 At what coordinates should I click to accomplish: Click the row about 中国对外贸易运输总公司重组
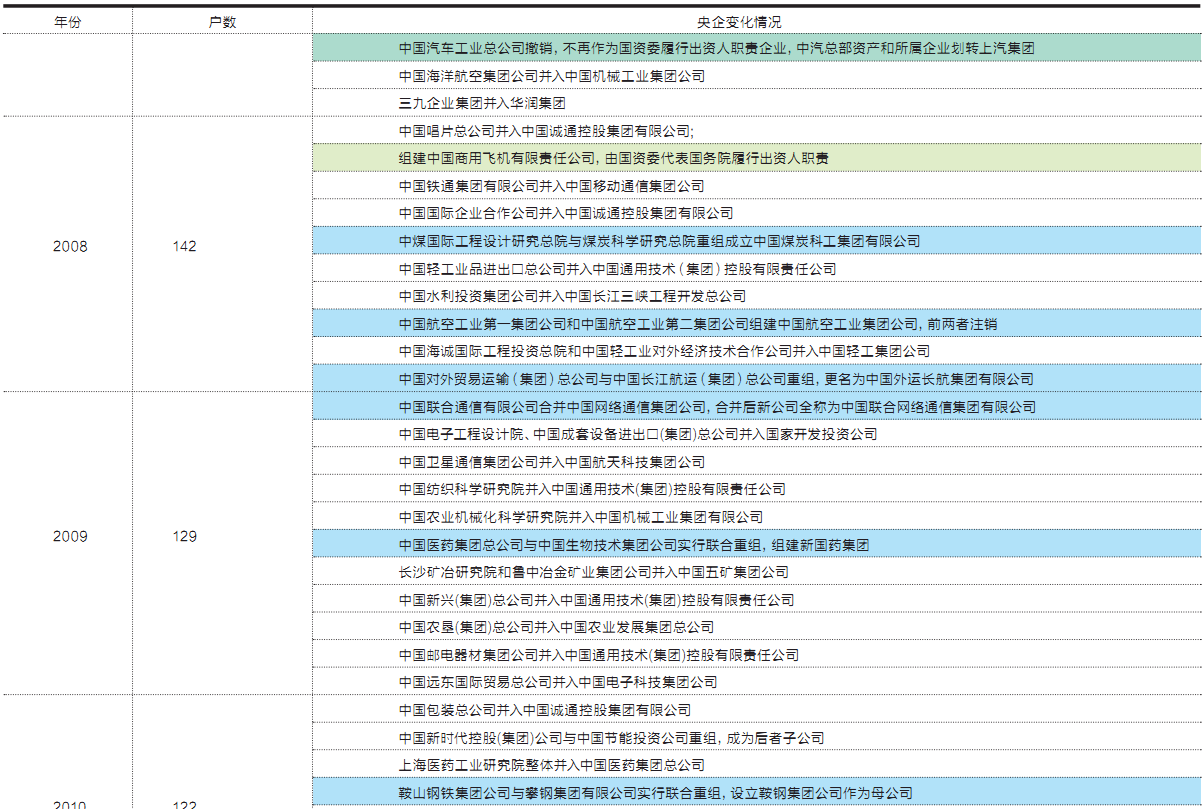click(x=756, y=378)
